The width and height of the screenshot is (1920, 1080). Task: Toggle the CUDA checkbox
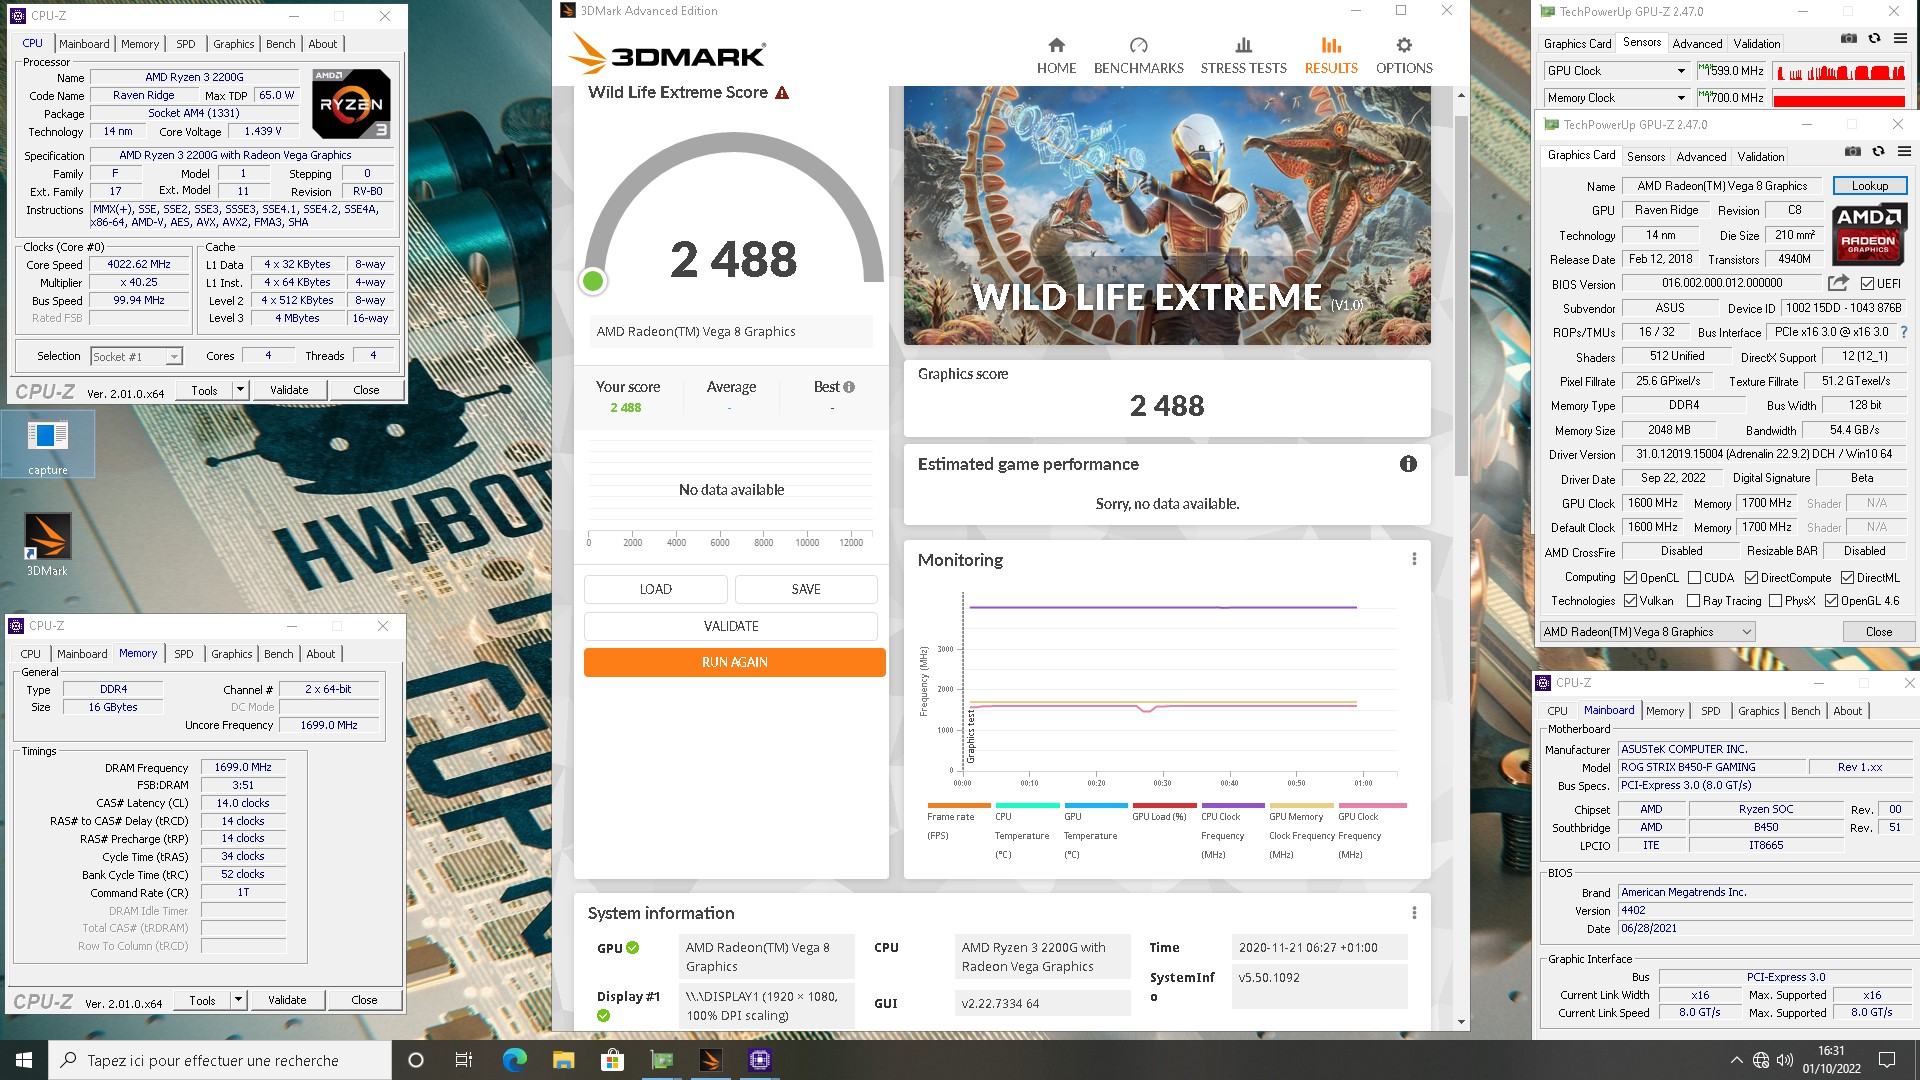click(1694, 578)
